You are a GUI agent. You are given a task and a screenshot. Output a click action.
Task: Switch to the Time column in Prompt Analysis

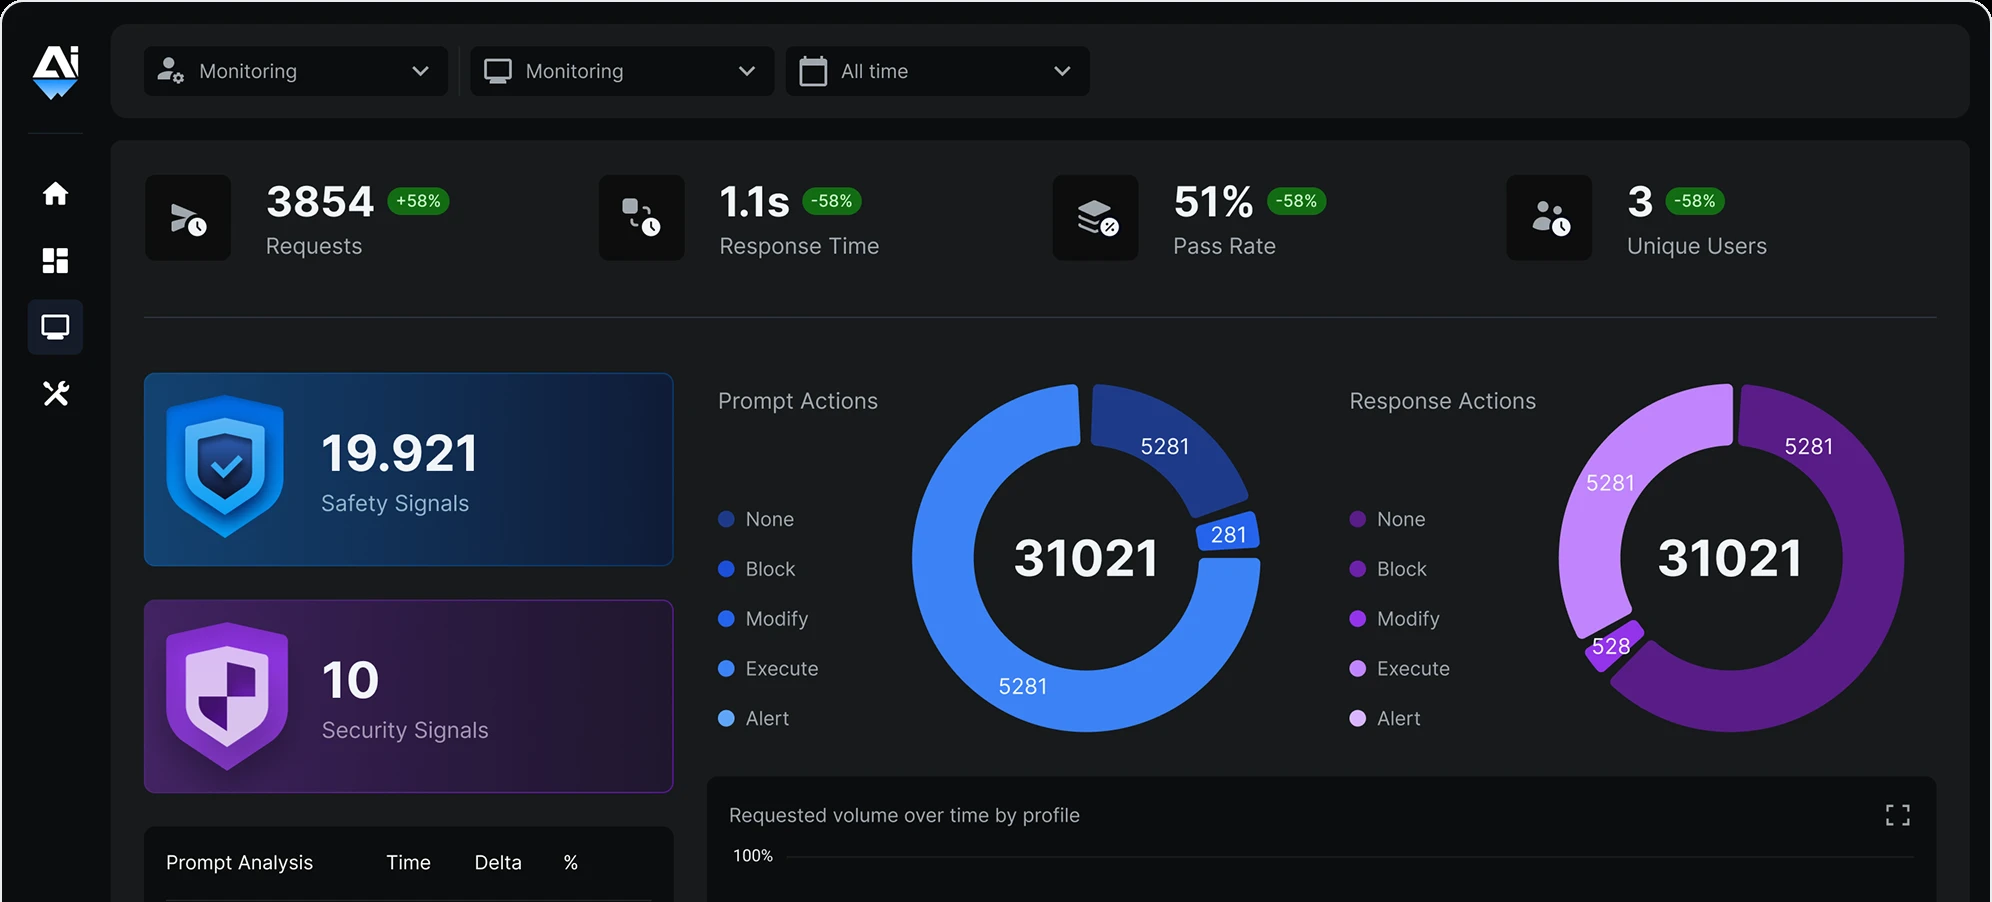[408, 862]
